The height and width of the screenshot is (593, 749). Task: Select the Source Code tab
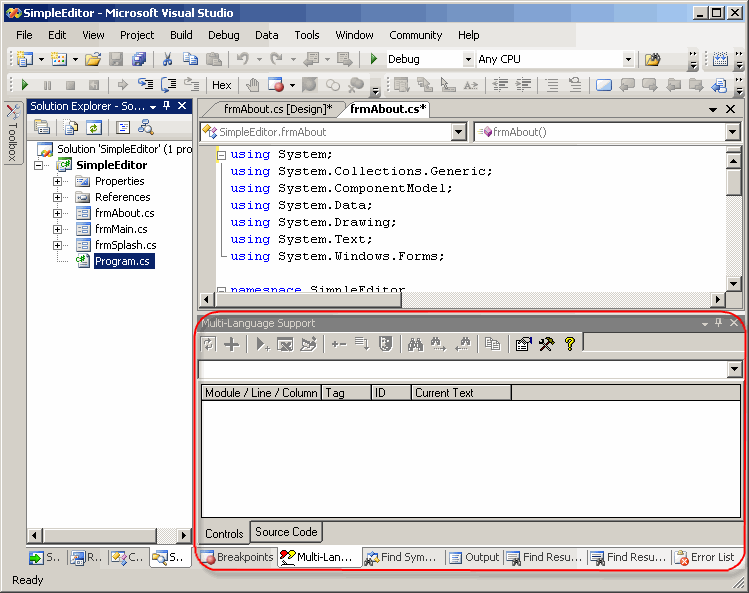tap(286, 532)
